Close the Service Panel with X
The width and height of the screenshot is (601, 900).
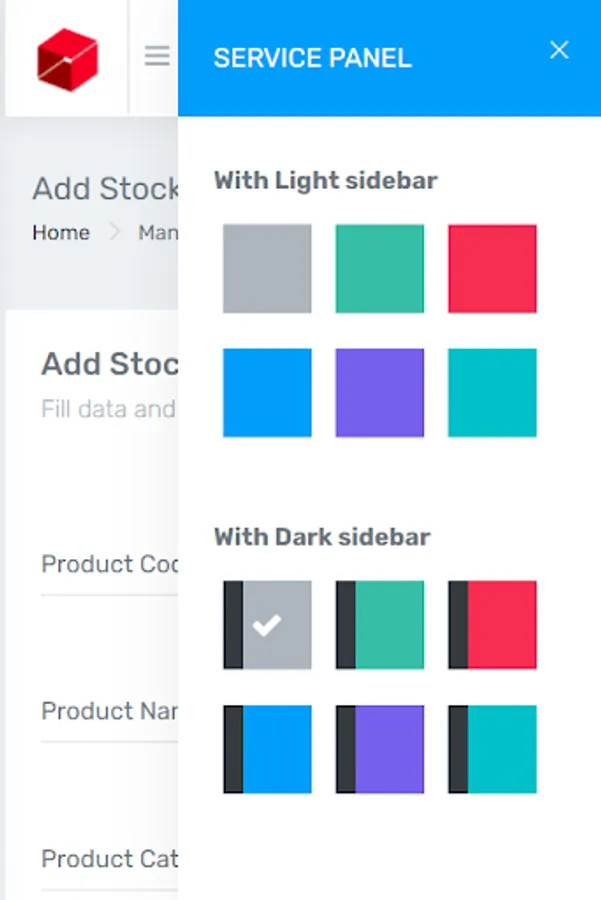[x=559, y=50]
